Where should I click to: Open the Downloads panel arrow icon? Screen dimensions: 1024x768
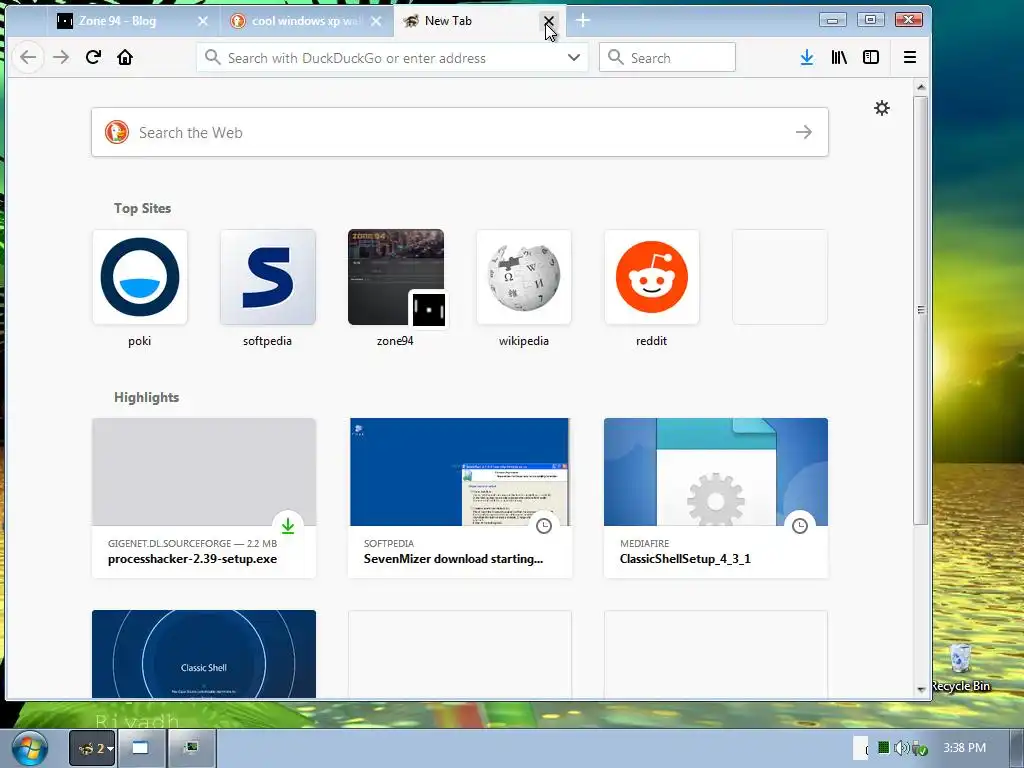[x=807, y=57]
